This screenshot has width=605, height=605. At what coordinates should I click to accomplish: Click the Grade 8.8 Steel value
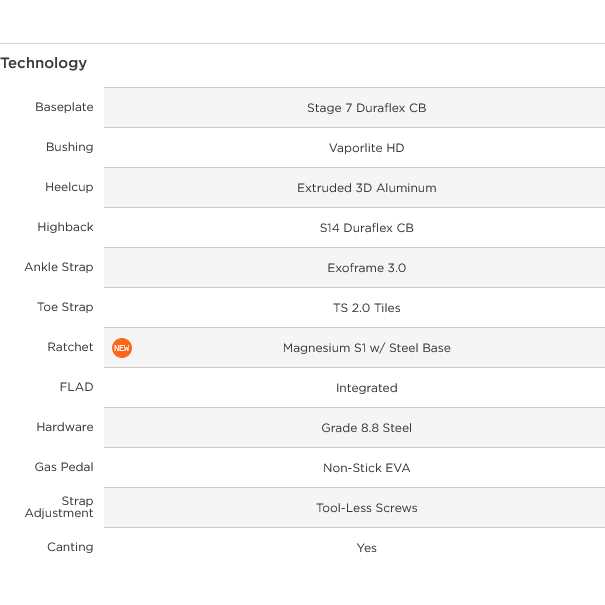click(367, 428)
